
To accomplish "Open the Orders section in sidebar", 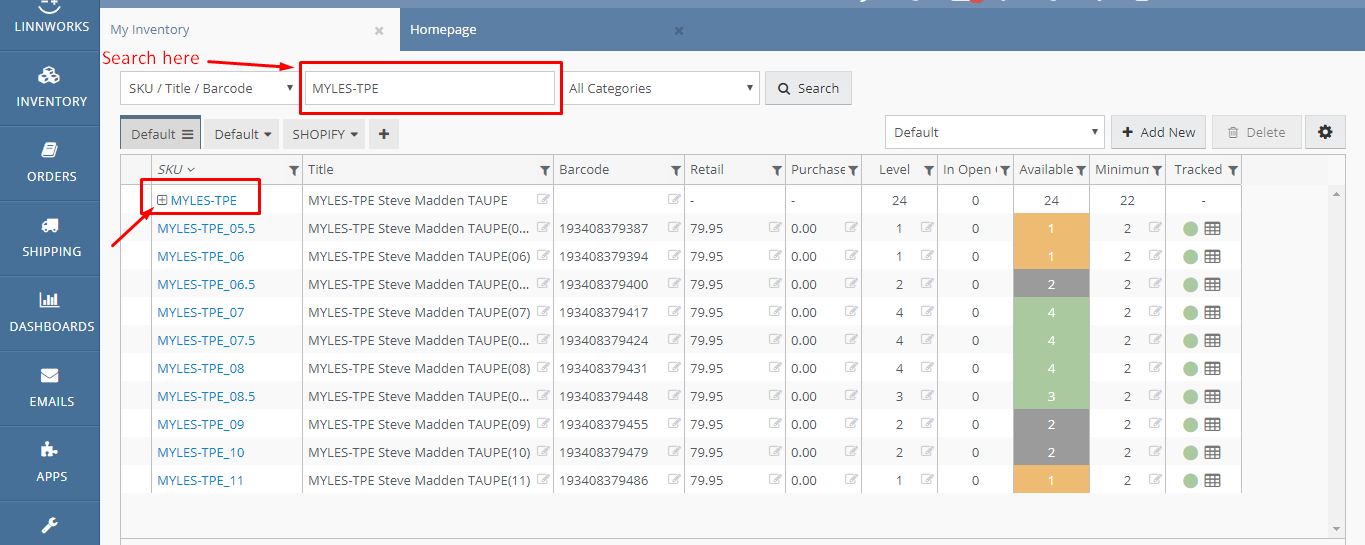I will [50, 163].
